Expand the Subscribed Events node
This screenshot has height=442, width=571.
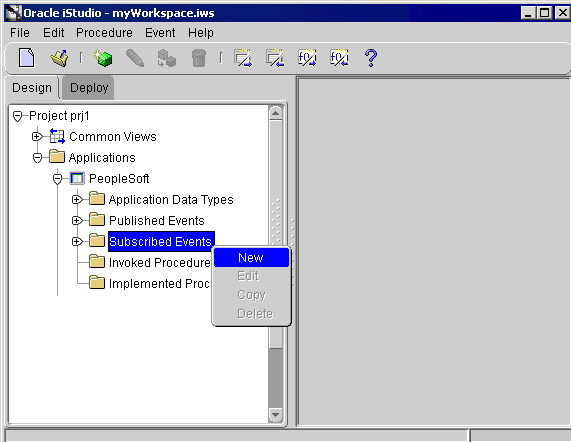click(x=76, y=242)
